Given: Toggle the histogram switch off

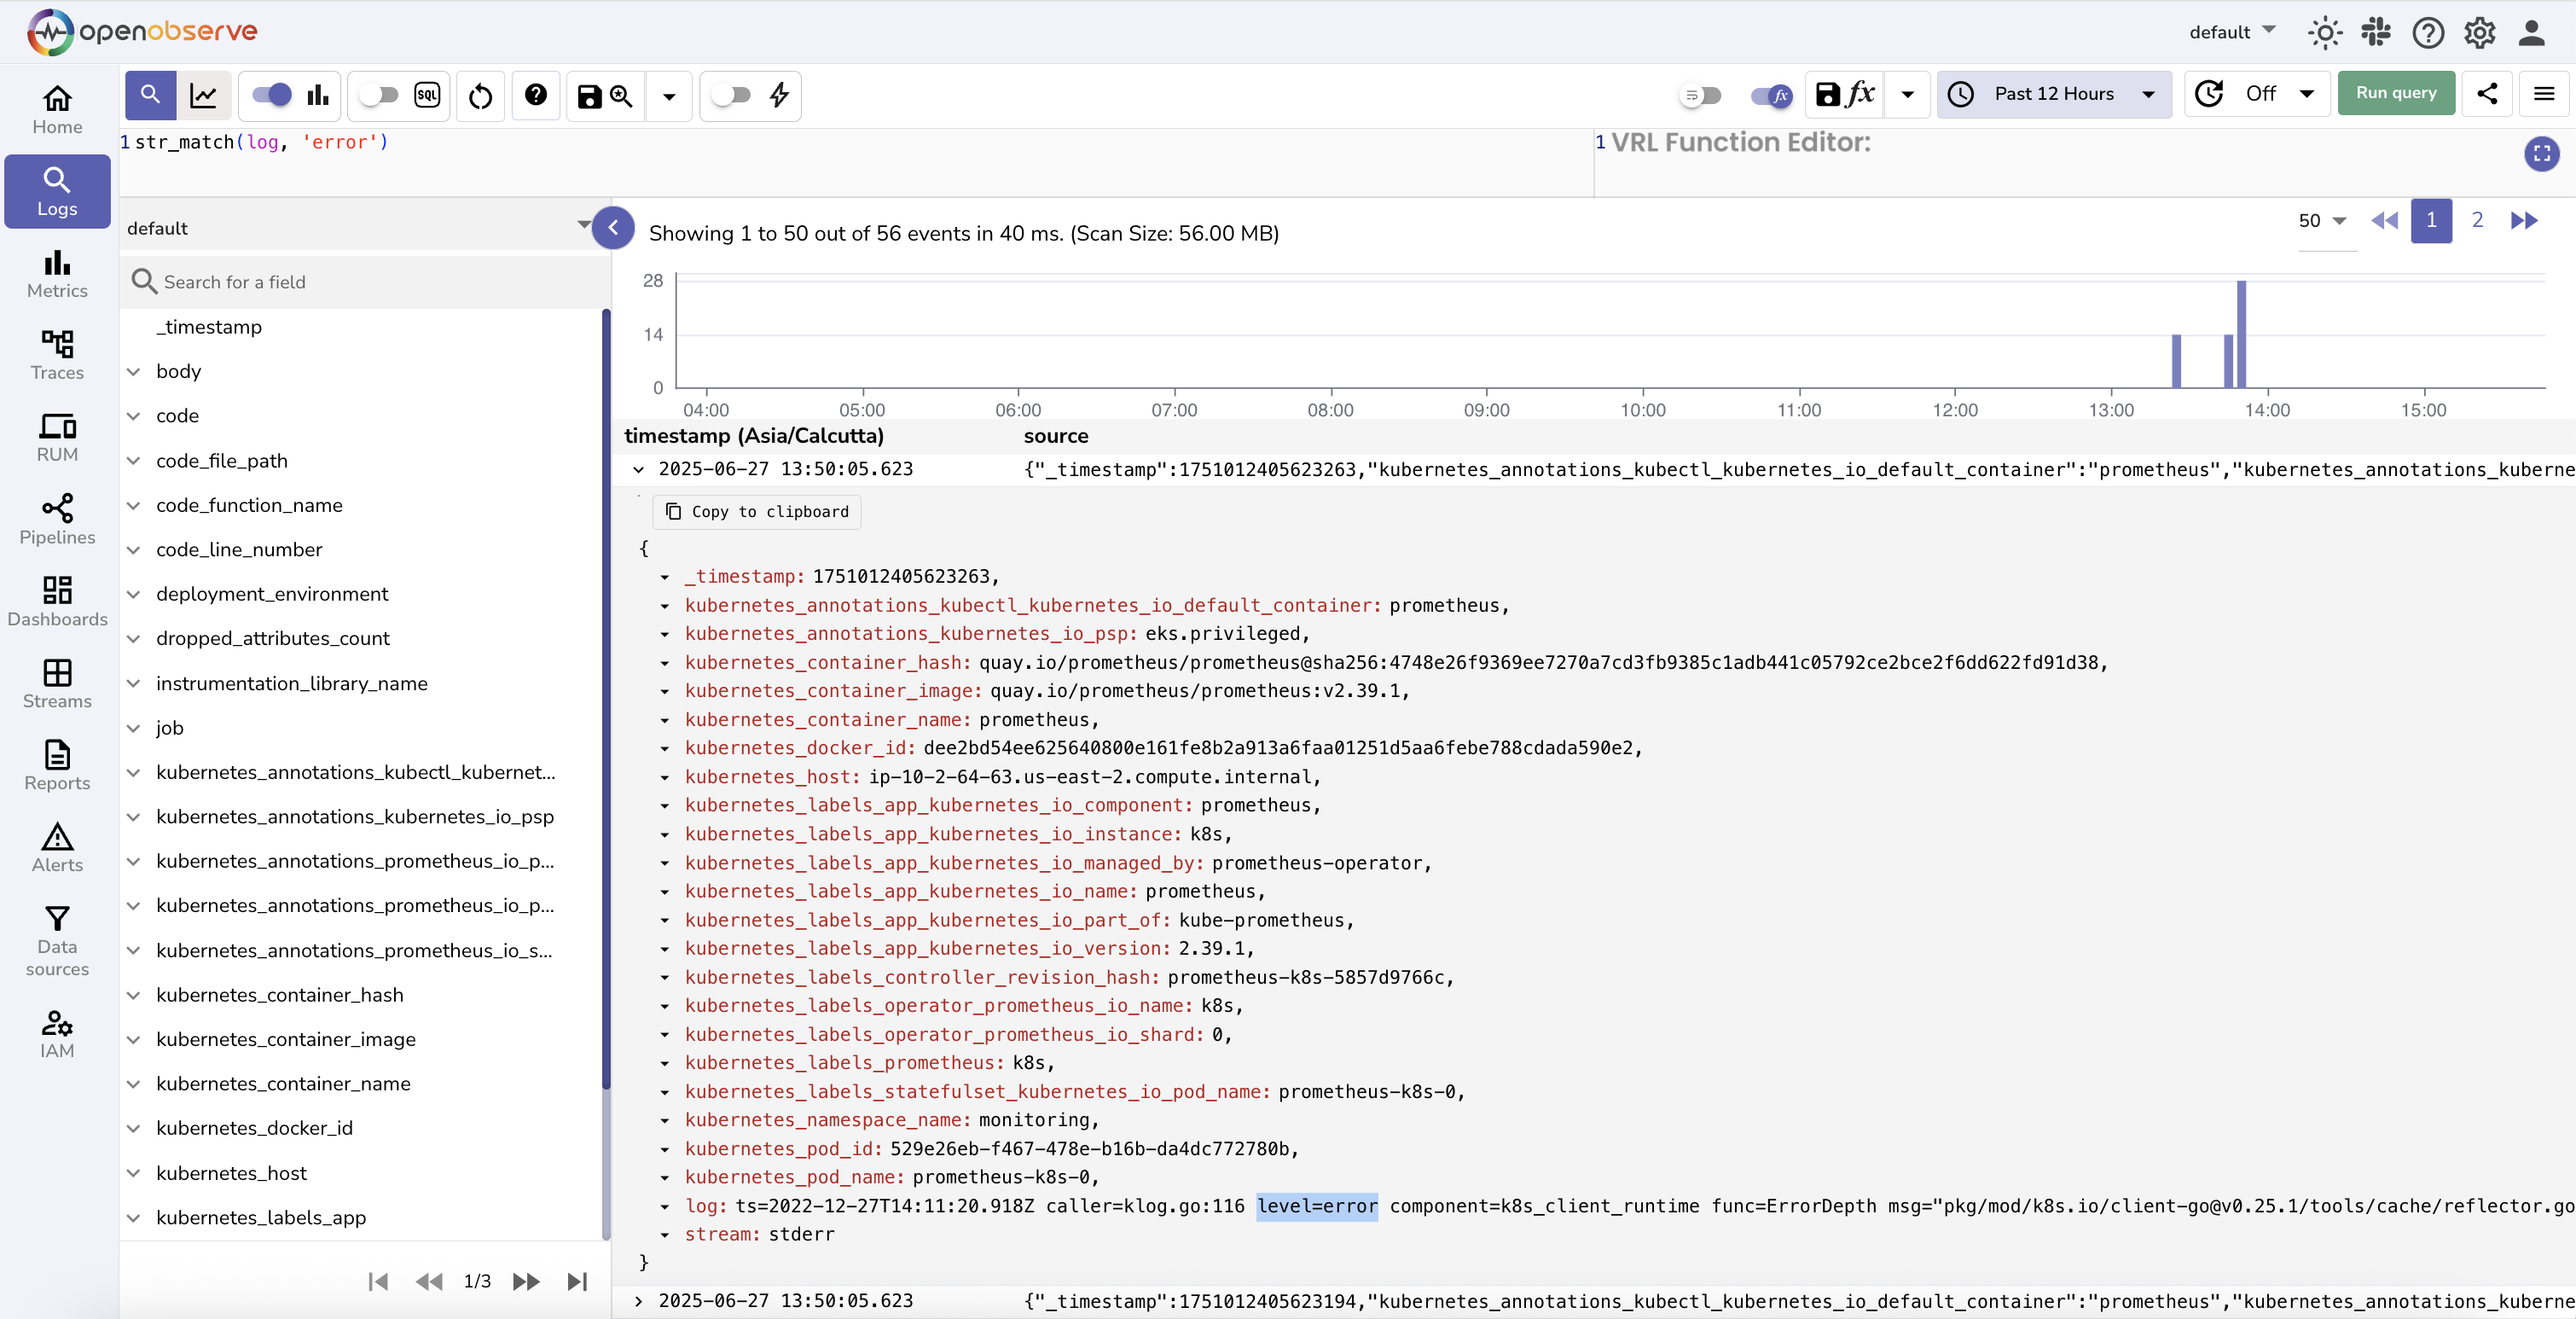Looking at the screenshot, I should click(x=272, y=95).
